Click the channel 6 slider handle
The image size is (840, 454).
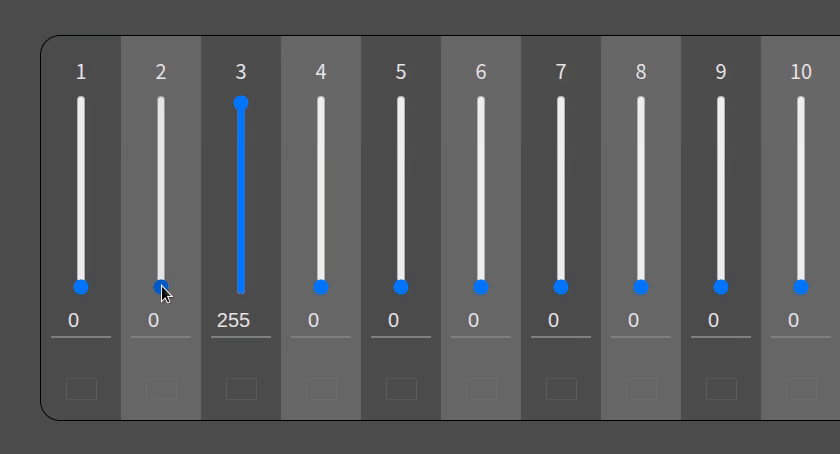tap(481, 287)
